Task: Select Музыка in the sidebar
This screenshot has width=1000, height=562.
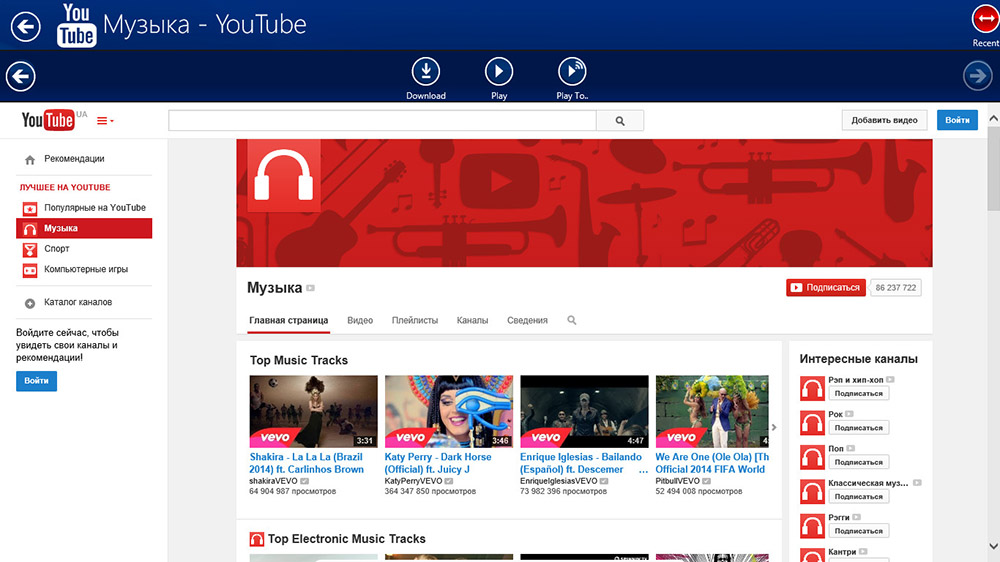Action: [x=84, y=228]
